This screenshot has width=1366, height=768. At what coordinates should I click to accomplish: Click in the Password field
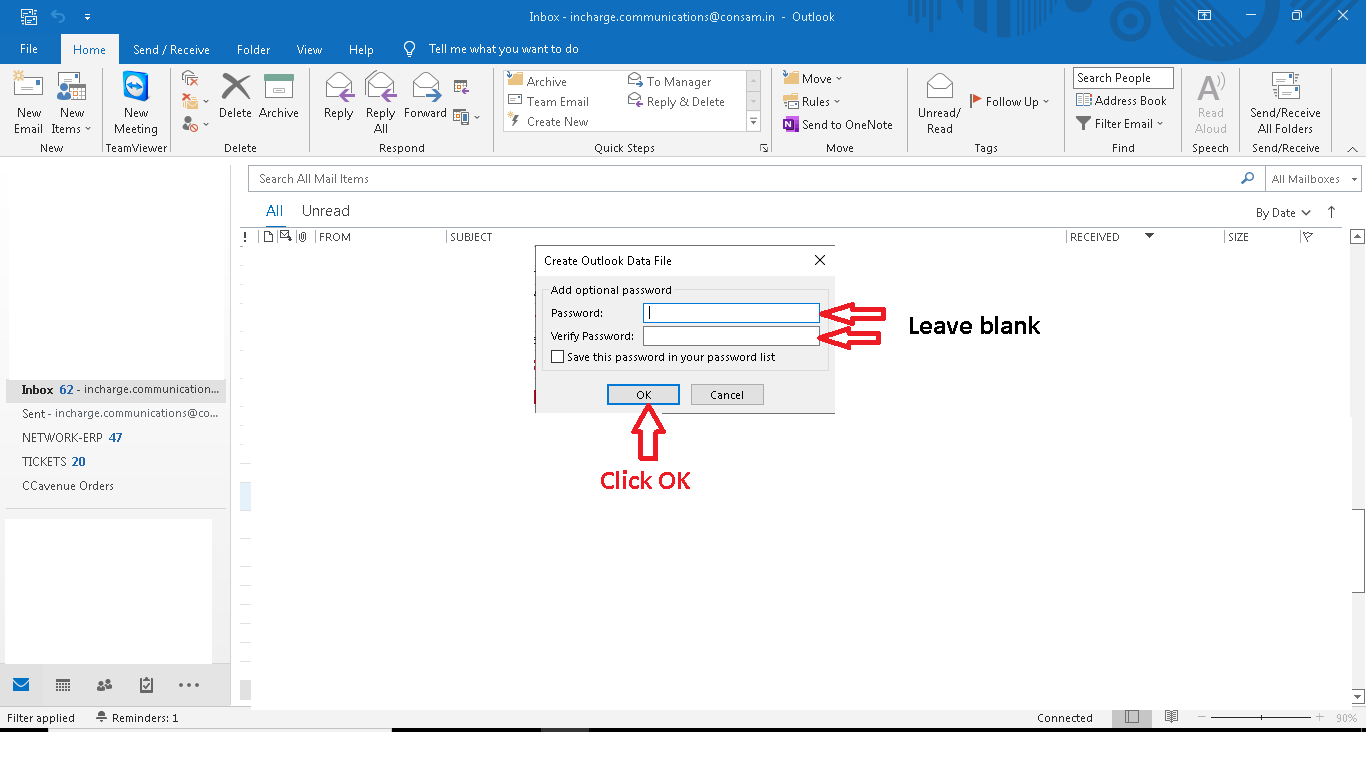[731, 313]
